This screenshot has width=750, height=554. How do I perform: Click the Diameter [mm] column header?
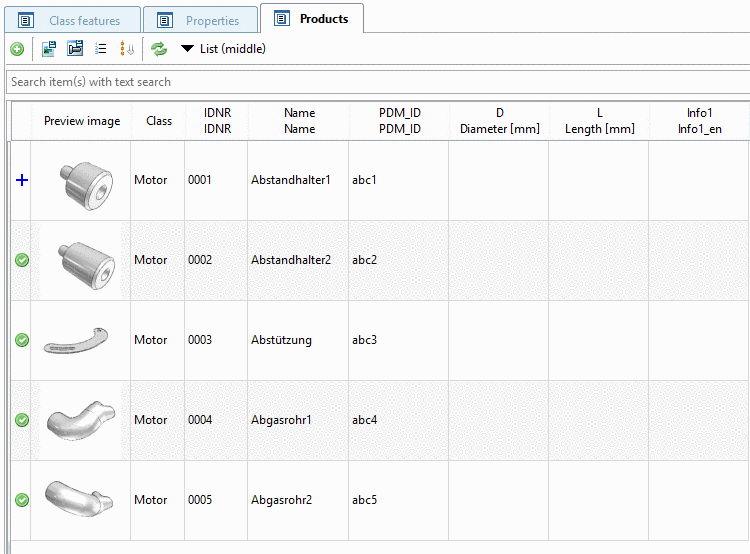[x=500, y=121]
